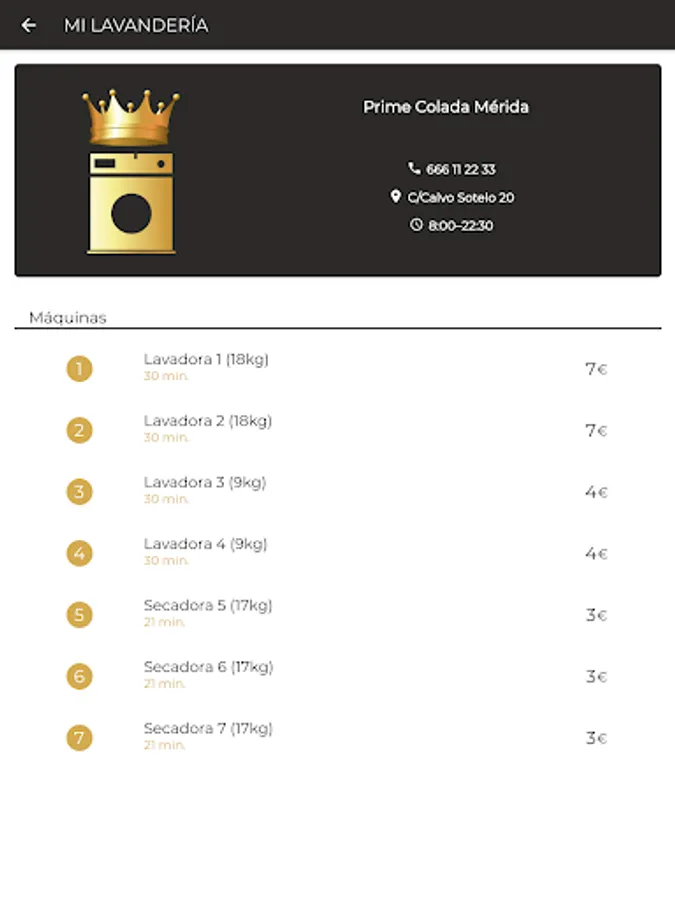Tap the location pin icon by the address
This screenshot has width=675, height=900.
pos(396,197)
